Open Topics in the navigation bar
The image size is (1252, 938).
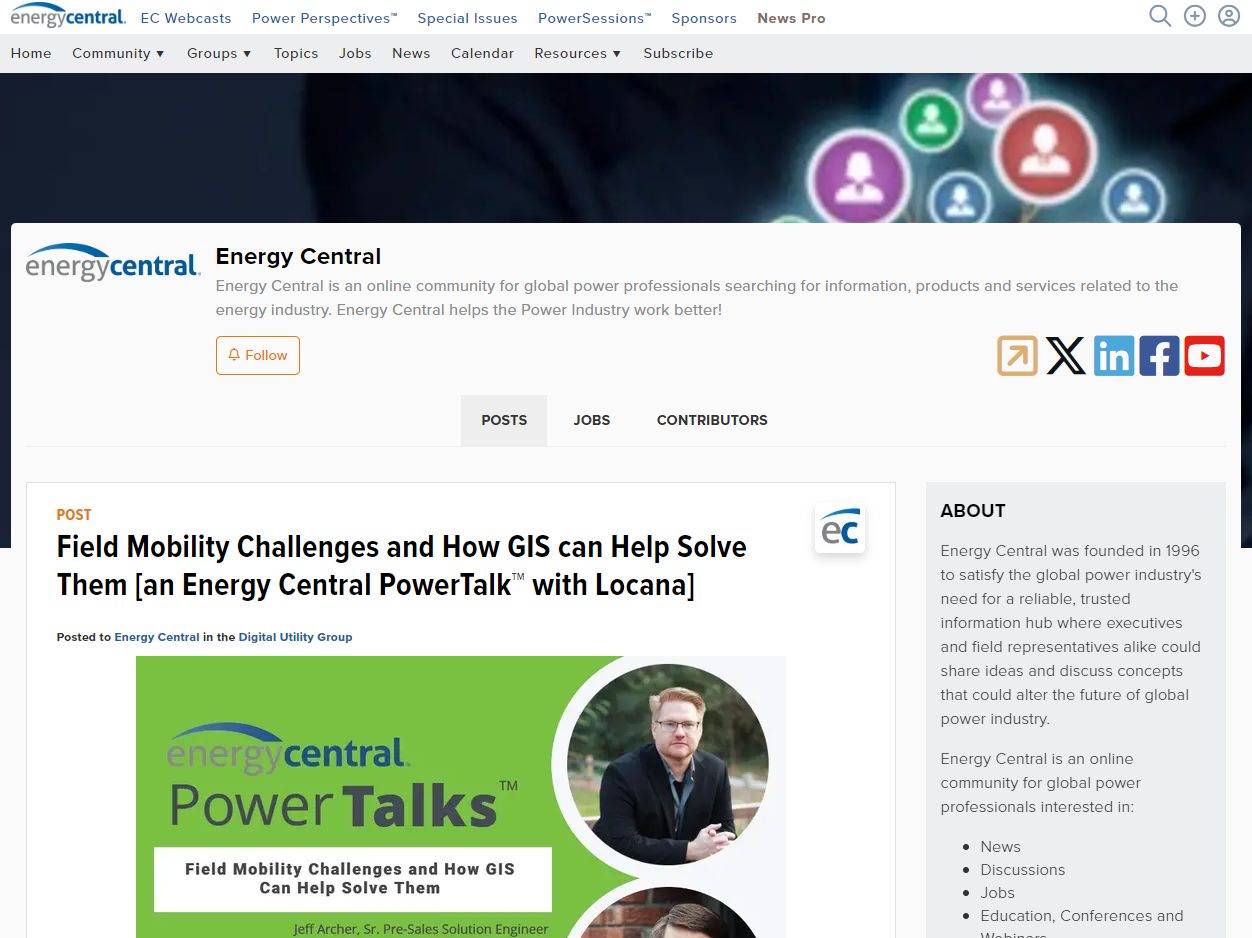296,53
